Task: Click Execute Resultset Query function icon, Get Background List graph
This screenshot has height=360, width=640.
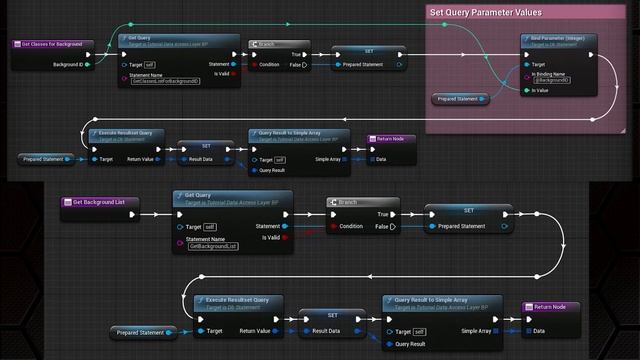Action: point(200,300)
